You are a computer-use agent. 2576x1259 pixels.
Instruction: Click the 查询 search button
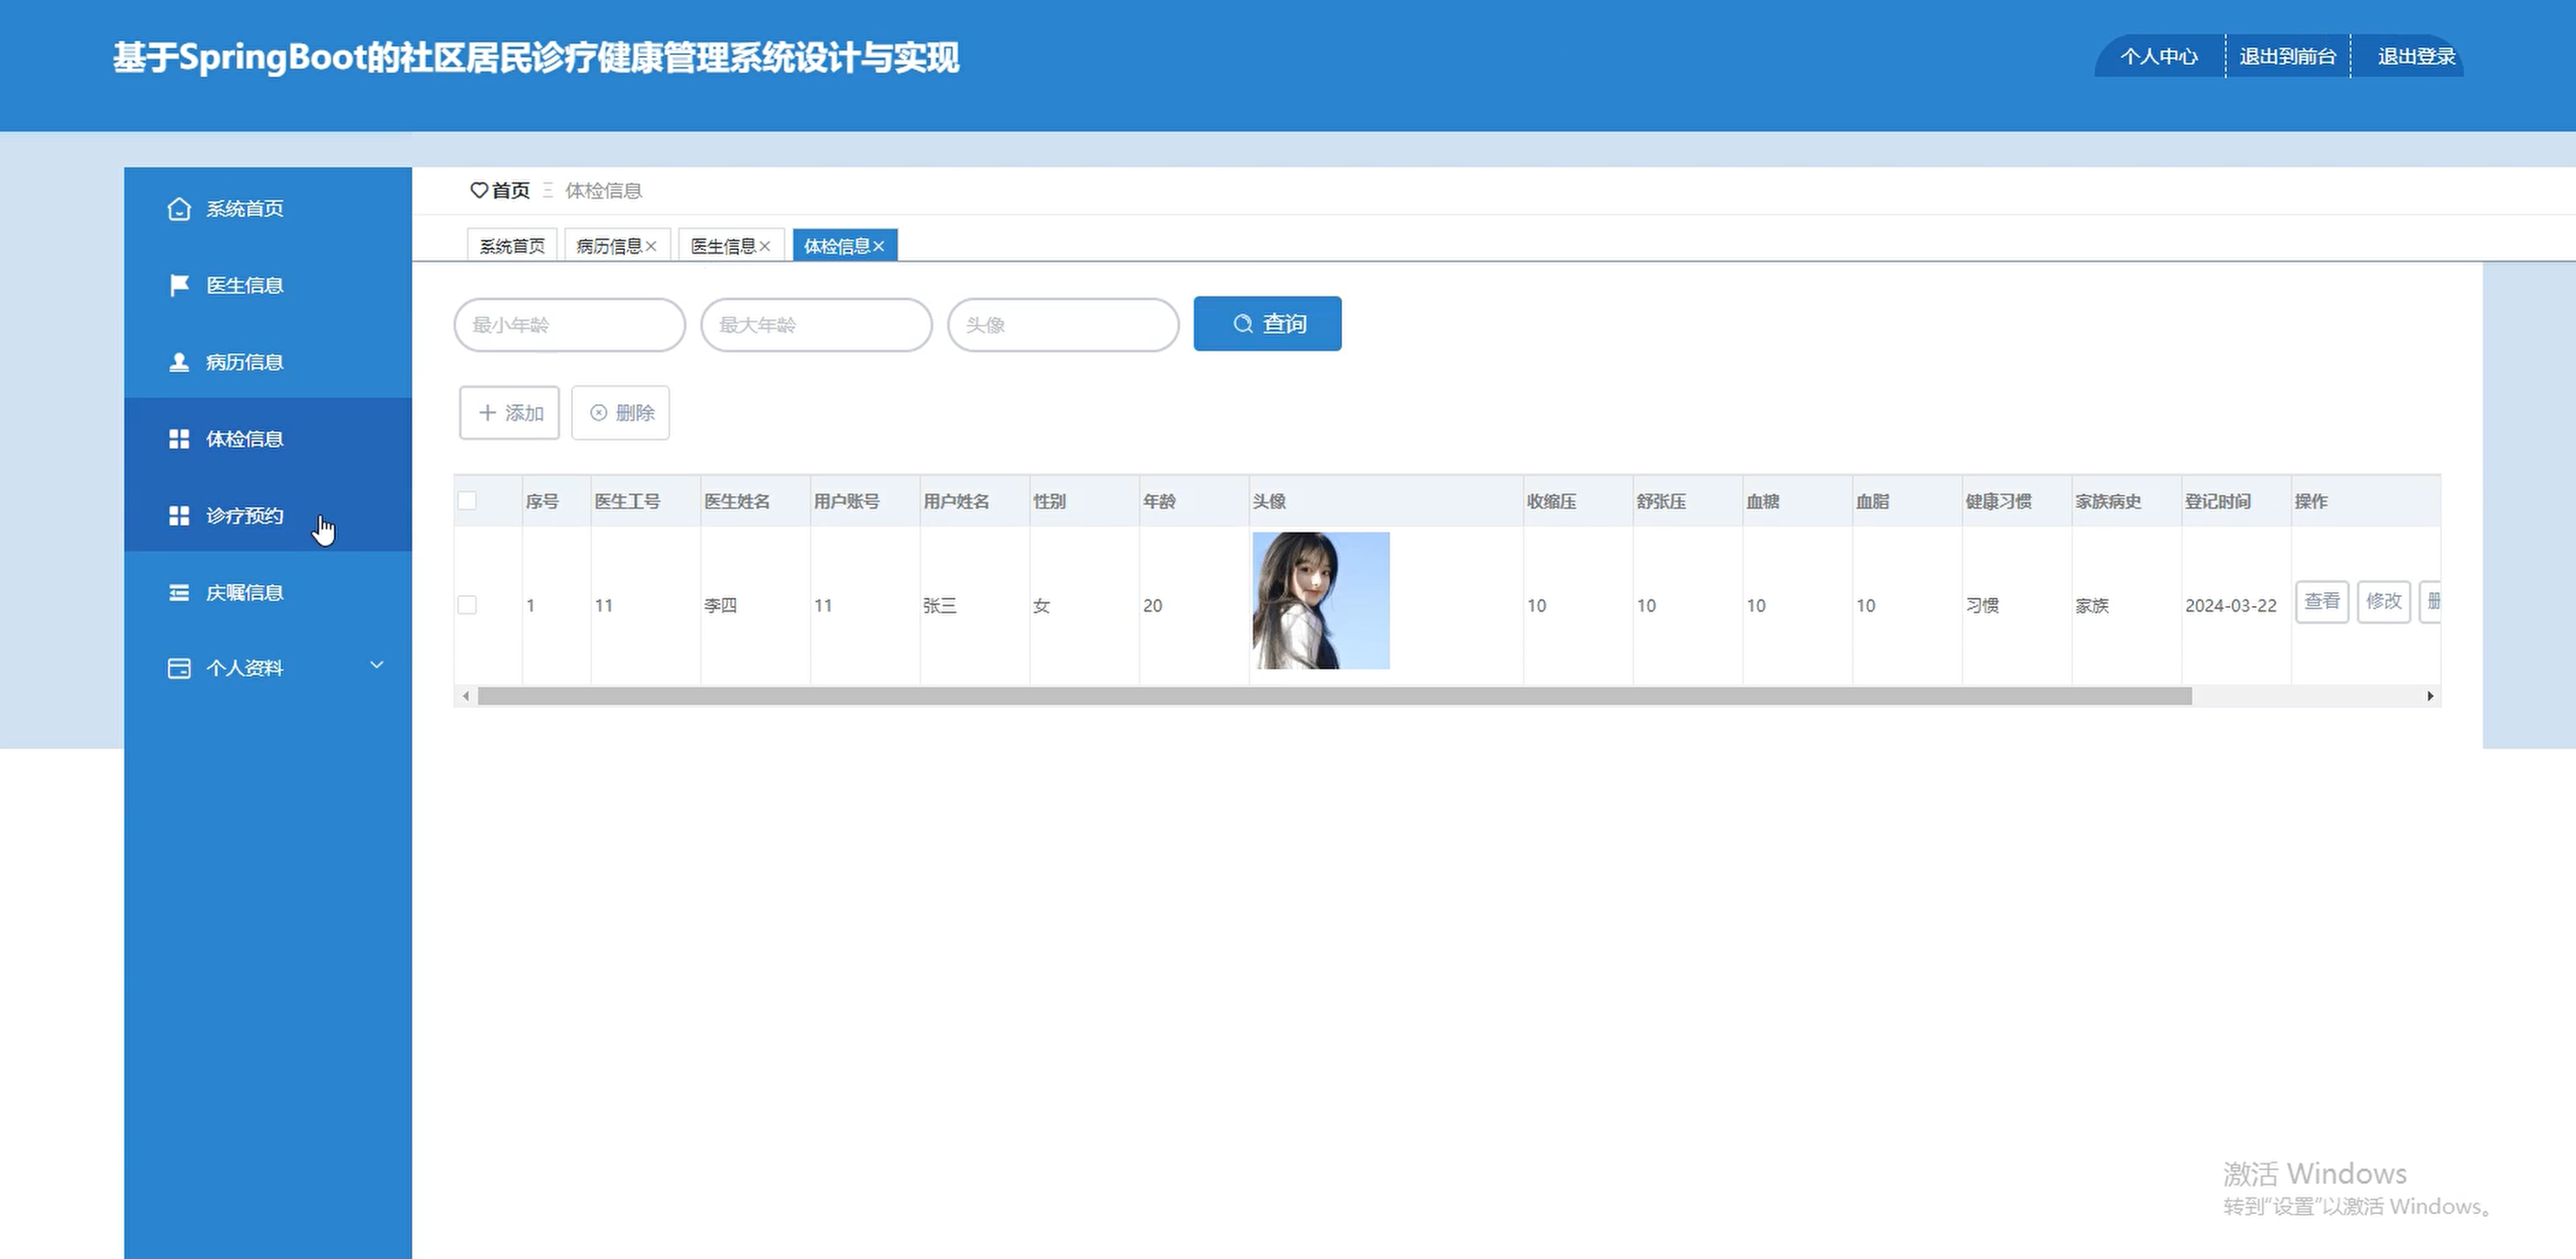(x=1267, y=324)
